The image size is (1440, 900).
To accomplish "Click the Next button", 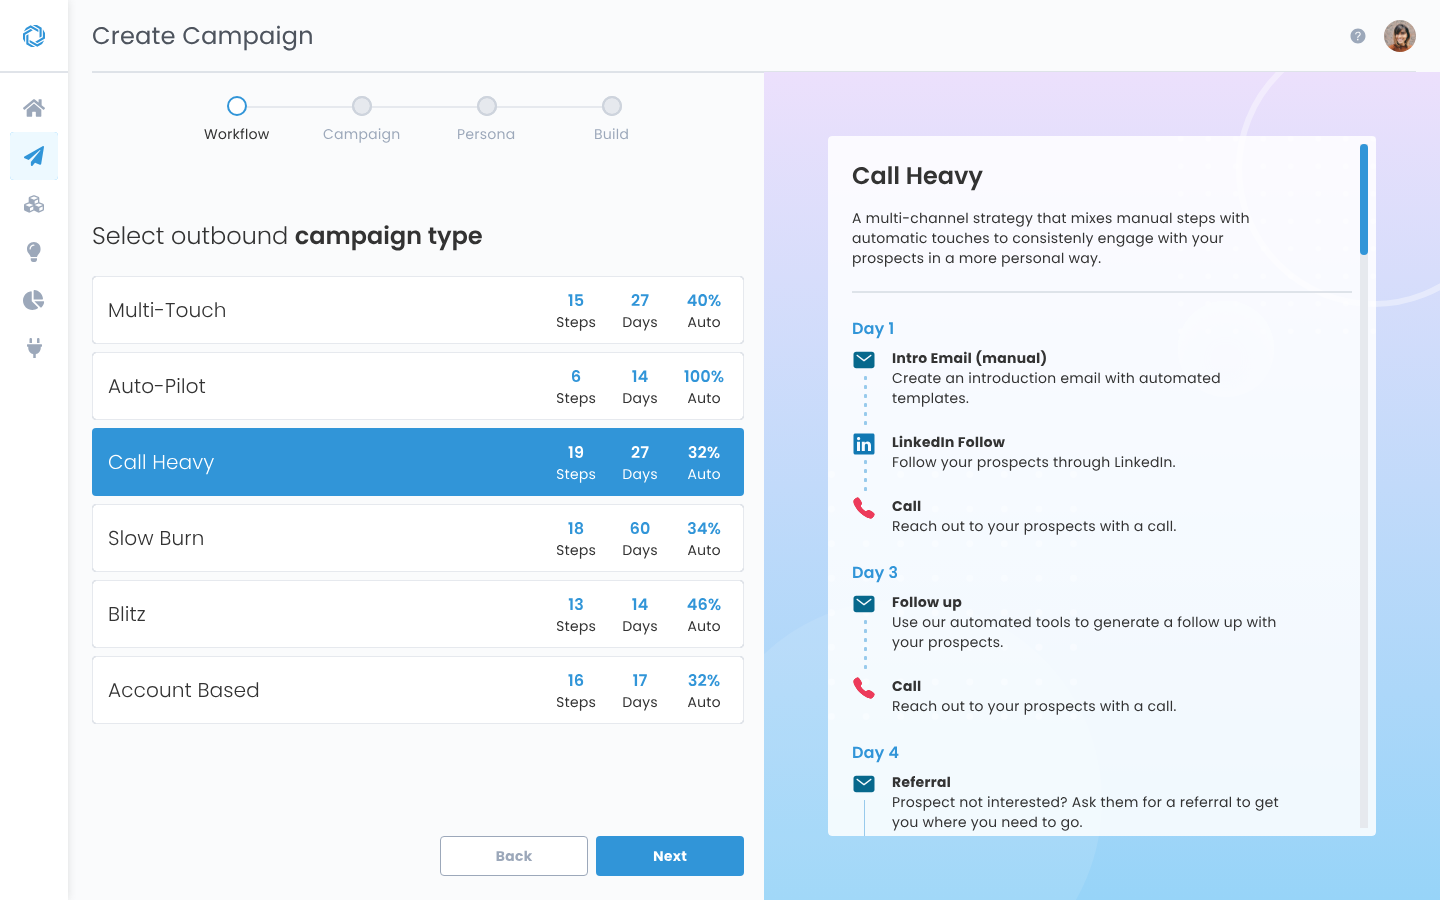I will tap(670, 856).
